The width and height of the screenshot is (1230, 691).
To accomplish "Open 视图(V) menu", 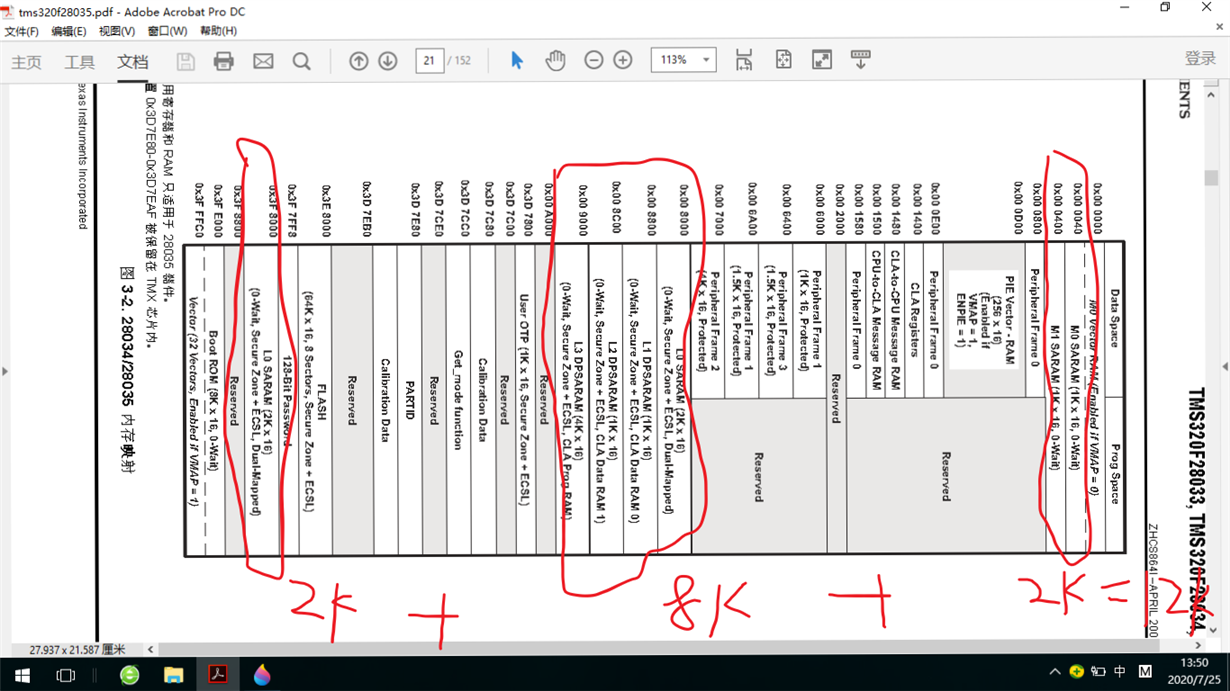I will [117, 31].
